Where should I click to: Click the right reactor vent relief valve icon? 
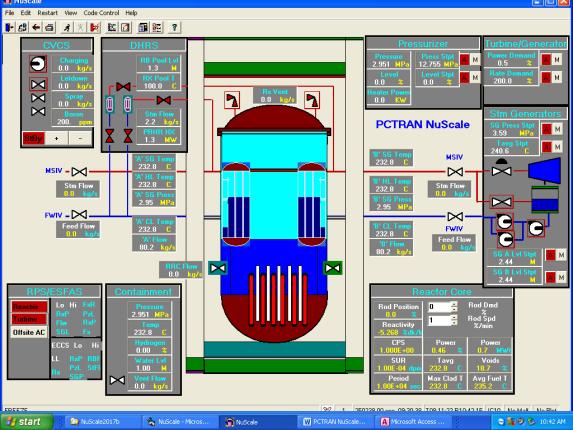pos(312,100)
